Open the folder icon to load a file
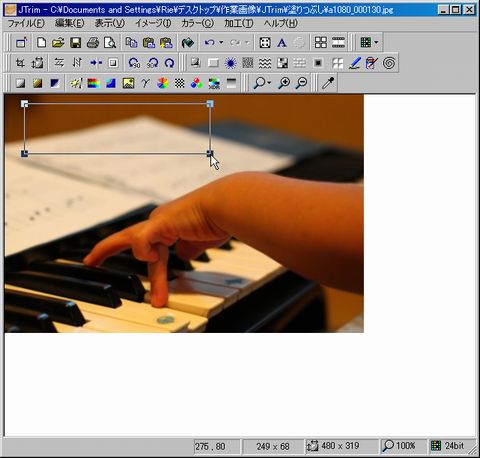Viewport: 480px width, 458px height. (x=58, y=43)
